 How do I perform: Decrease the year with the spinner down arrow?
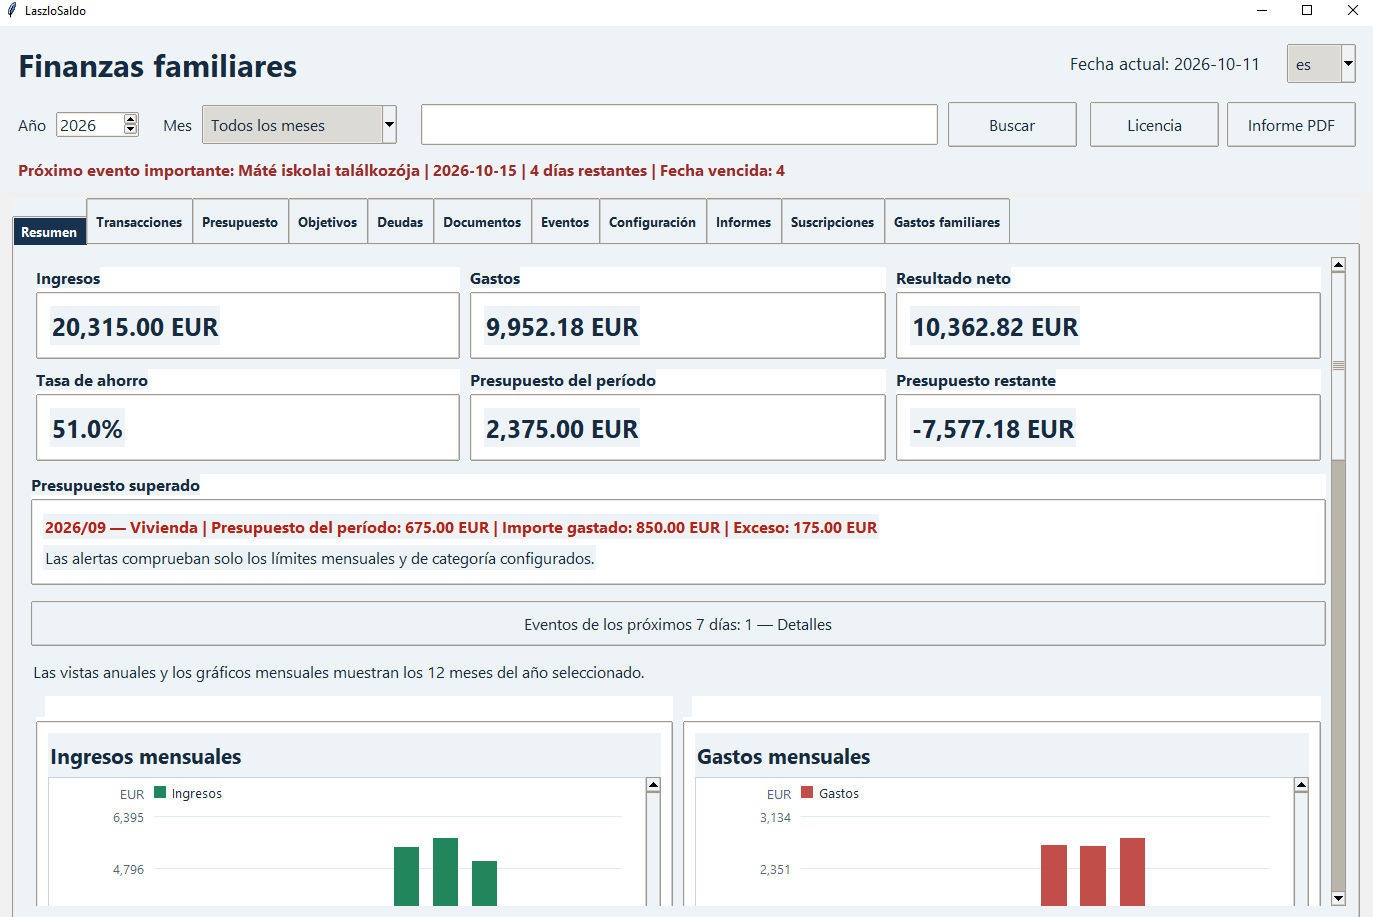coord(130,129)
